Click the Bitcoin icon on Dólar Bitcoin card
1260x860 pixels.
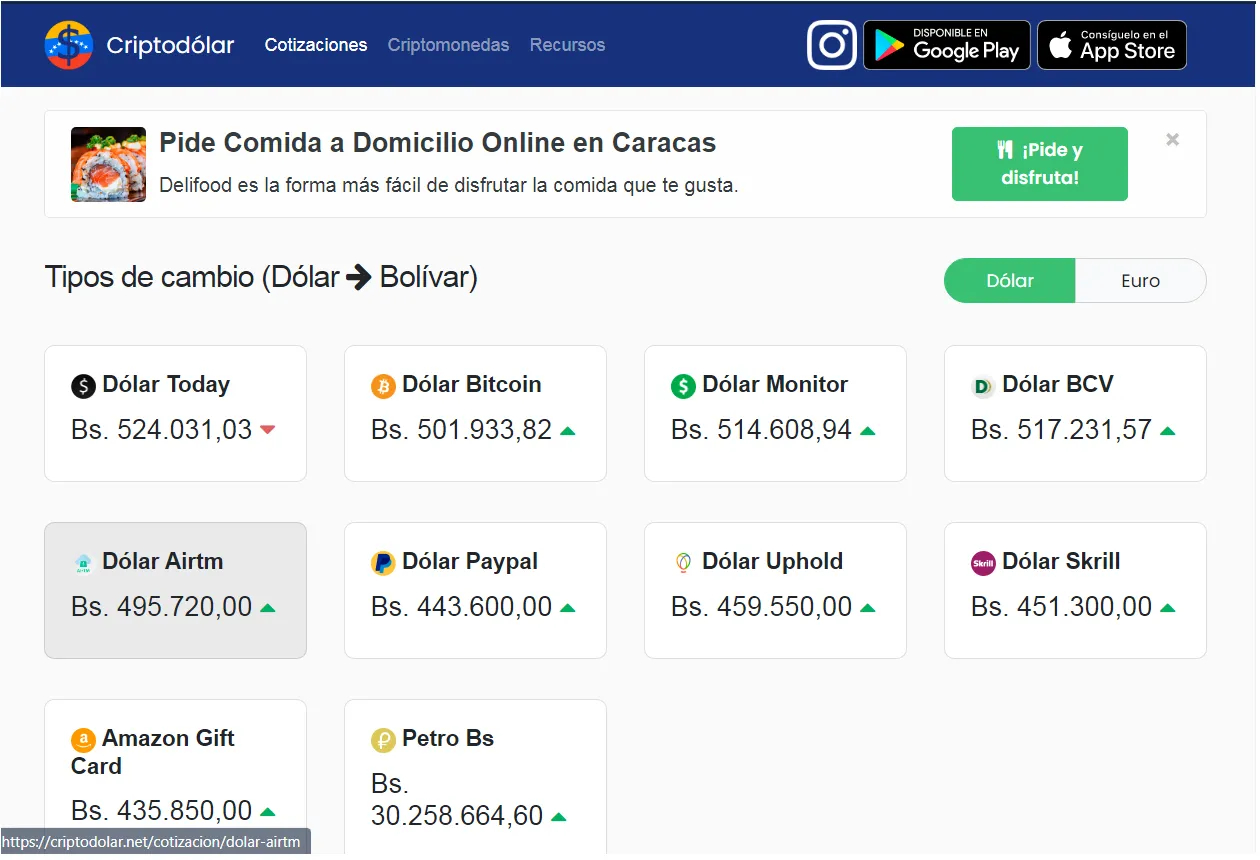[384, 386]
